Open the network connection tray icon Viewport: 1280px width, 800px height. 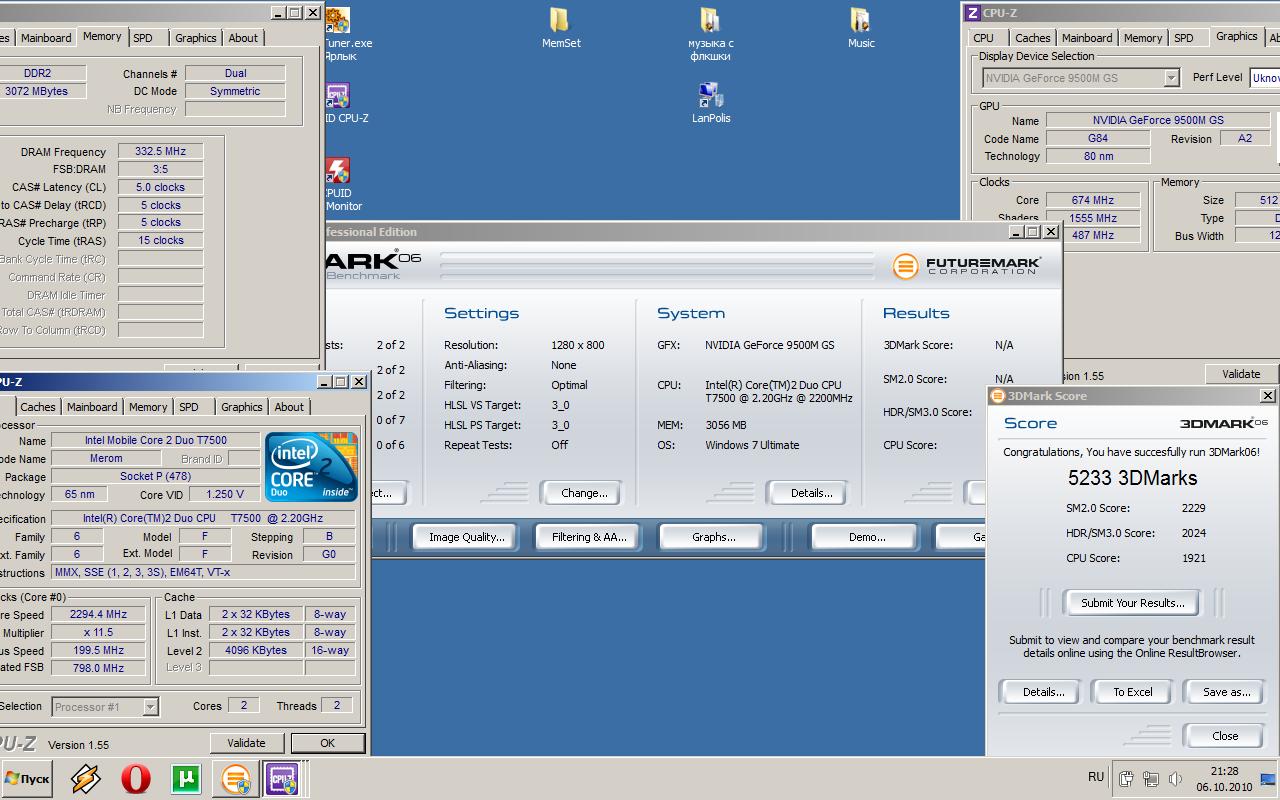click(1150, 779)
